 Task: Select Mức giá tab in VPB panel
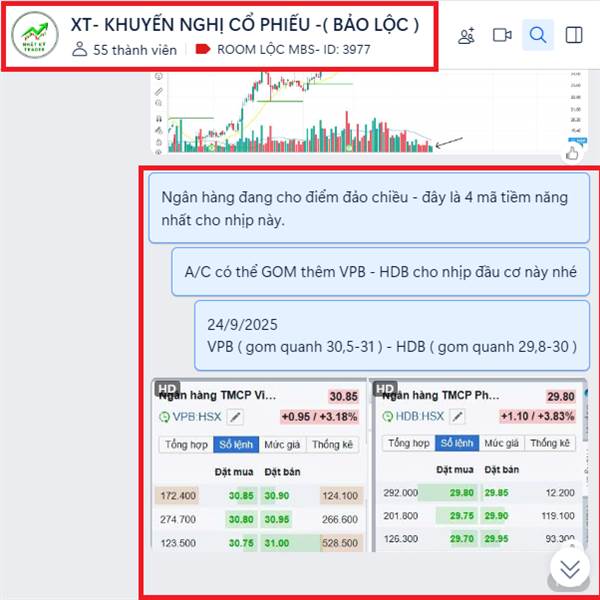[x=282, y=444]
